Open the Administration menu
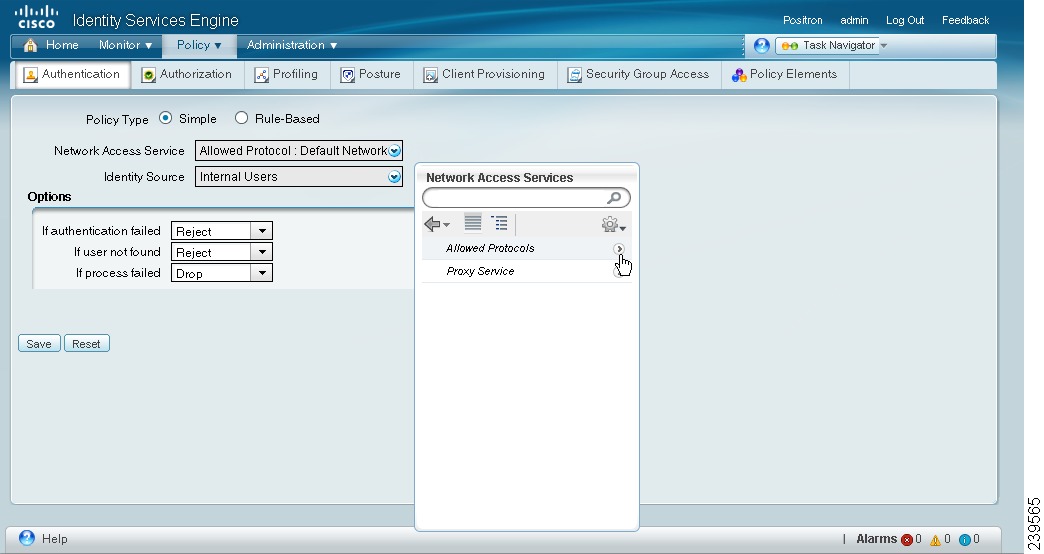 (292, 45)
